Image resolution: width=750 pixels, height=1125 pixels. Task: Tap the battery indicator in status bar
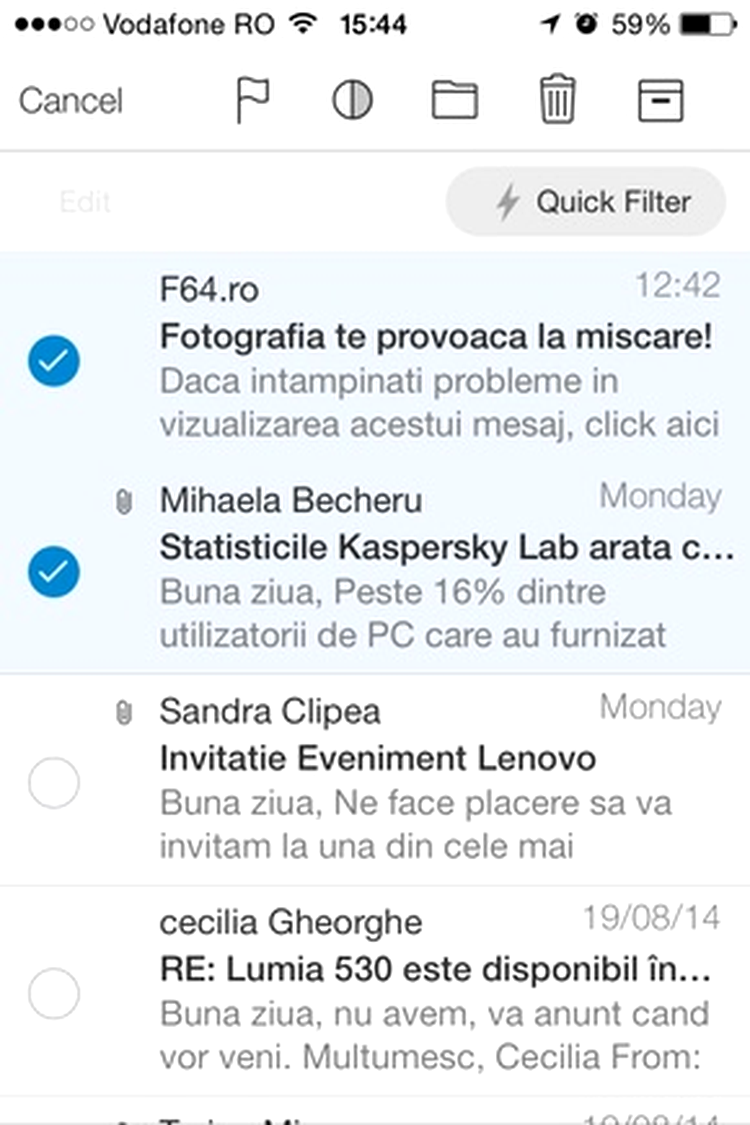point(708,24)
